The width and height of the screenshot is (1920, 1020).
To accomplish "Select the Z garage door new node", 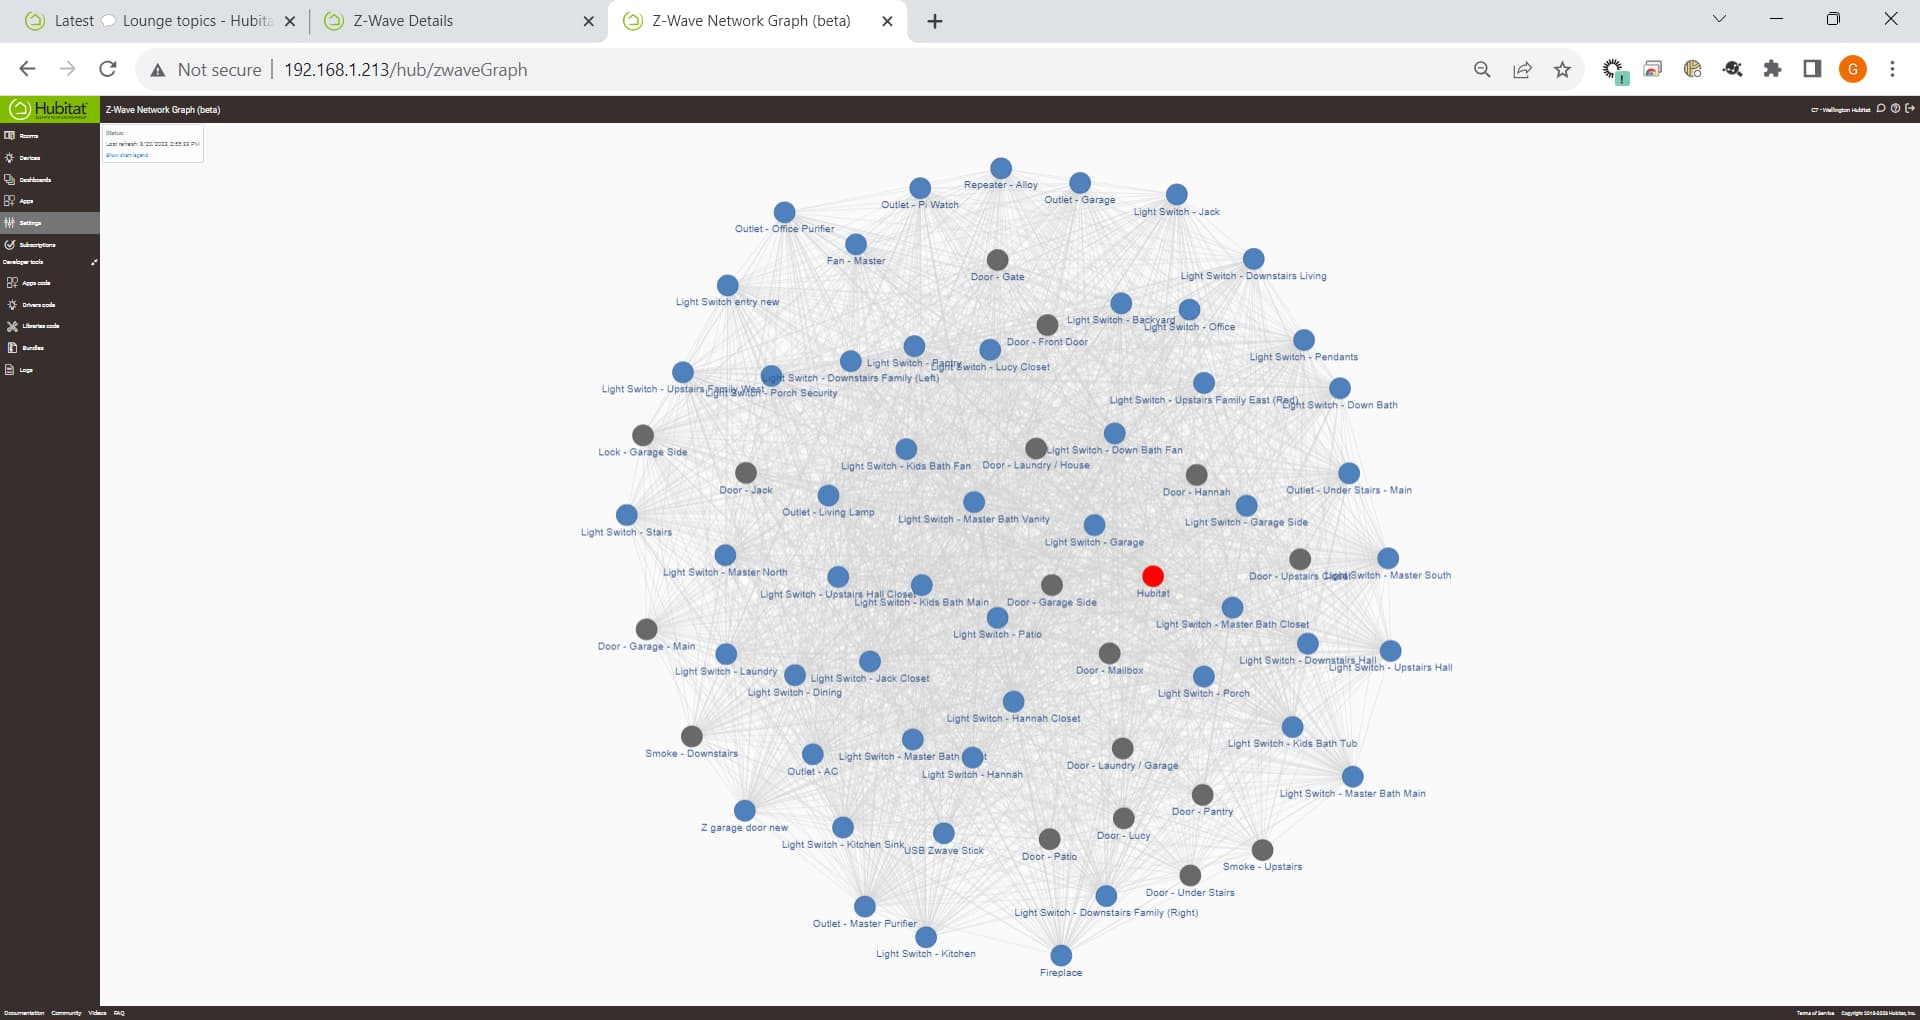I will point(745,810).
